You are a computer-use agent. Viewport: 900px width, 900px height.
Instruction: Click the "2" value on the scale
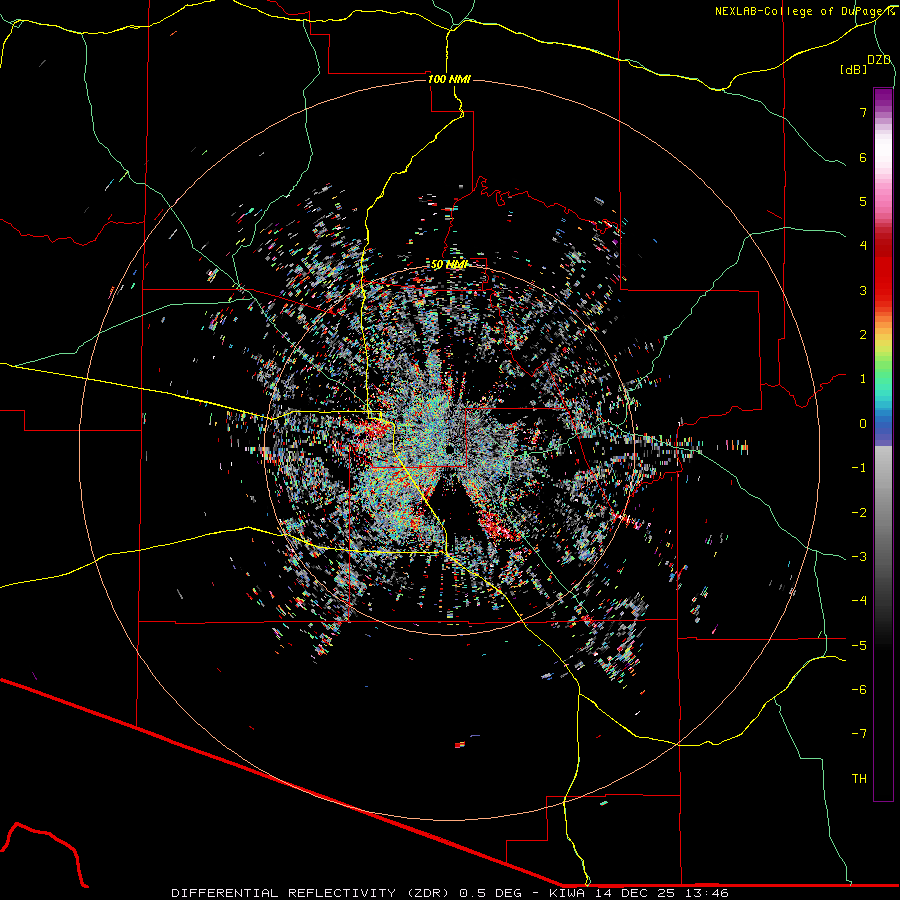863,335
